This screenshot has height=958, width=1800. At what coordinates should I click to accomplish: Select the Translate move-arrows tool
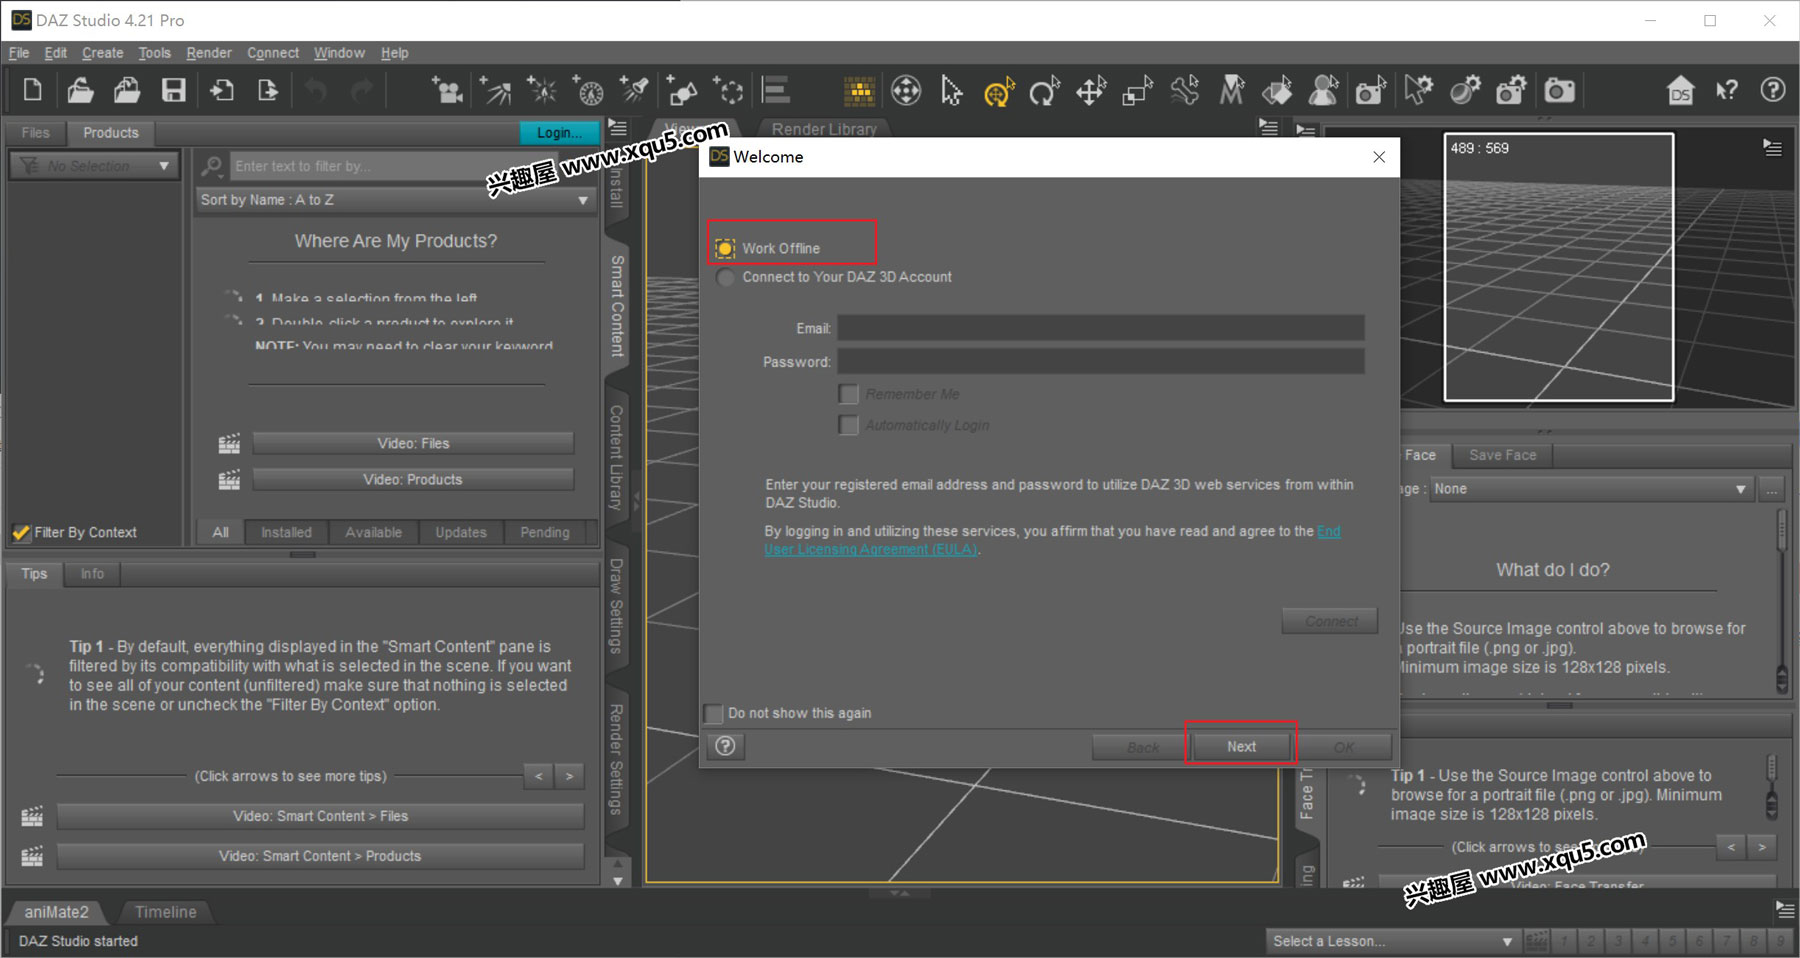coord(1090,92)
